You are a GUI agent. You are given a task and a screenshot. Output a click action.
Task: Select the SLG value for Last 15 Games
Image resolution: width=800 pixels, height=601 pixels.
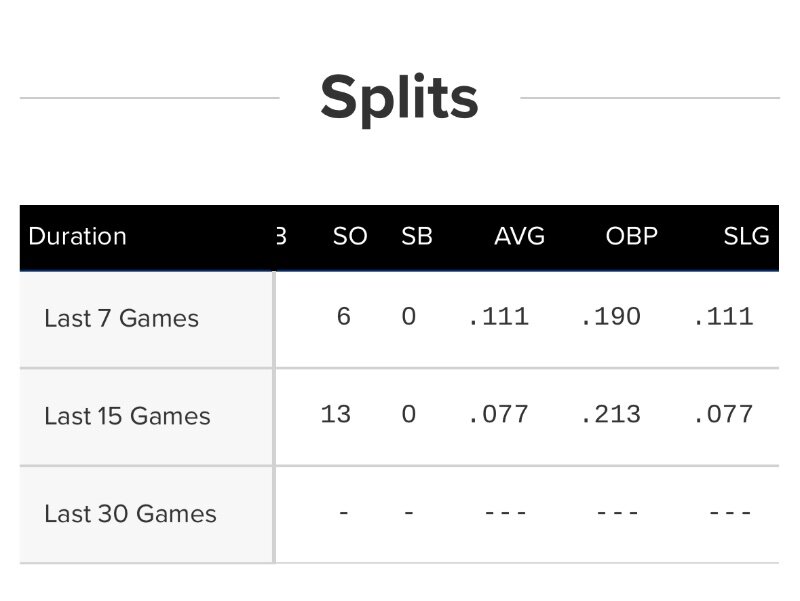point(723,414)
